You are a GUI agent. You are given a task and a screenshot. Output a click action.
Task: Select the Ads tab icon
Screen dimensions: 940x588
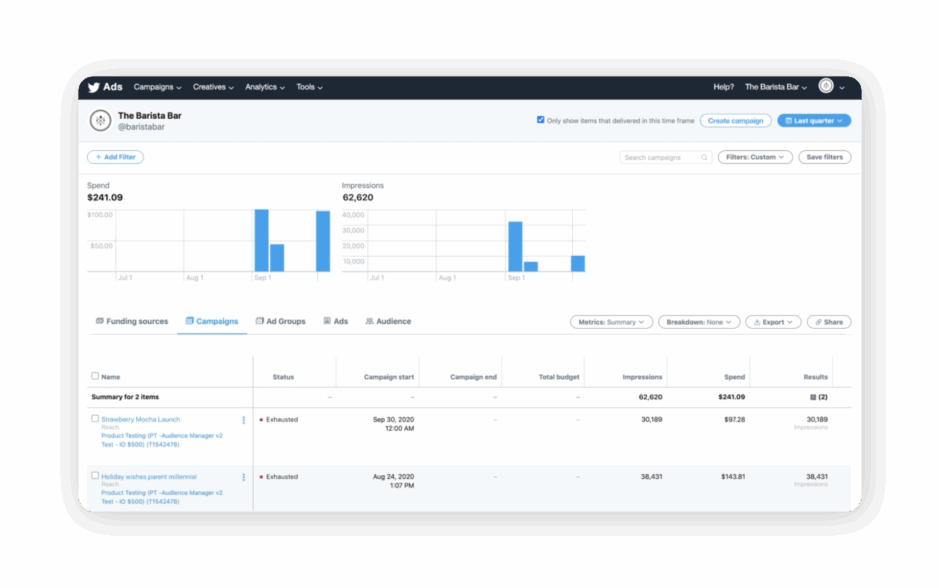(327, 320)
